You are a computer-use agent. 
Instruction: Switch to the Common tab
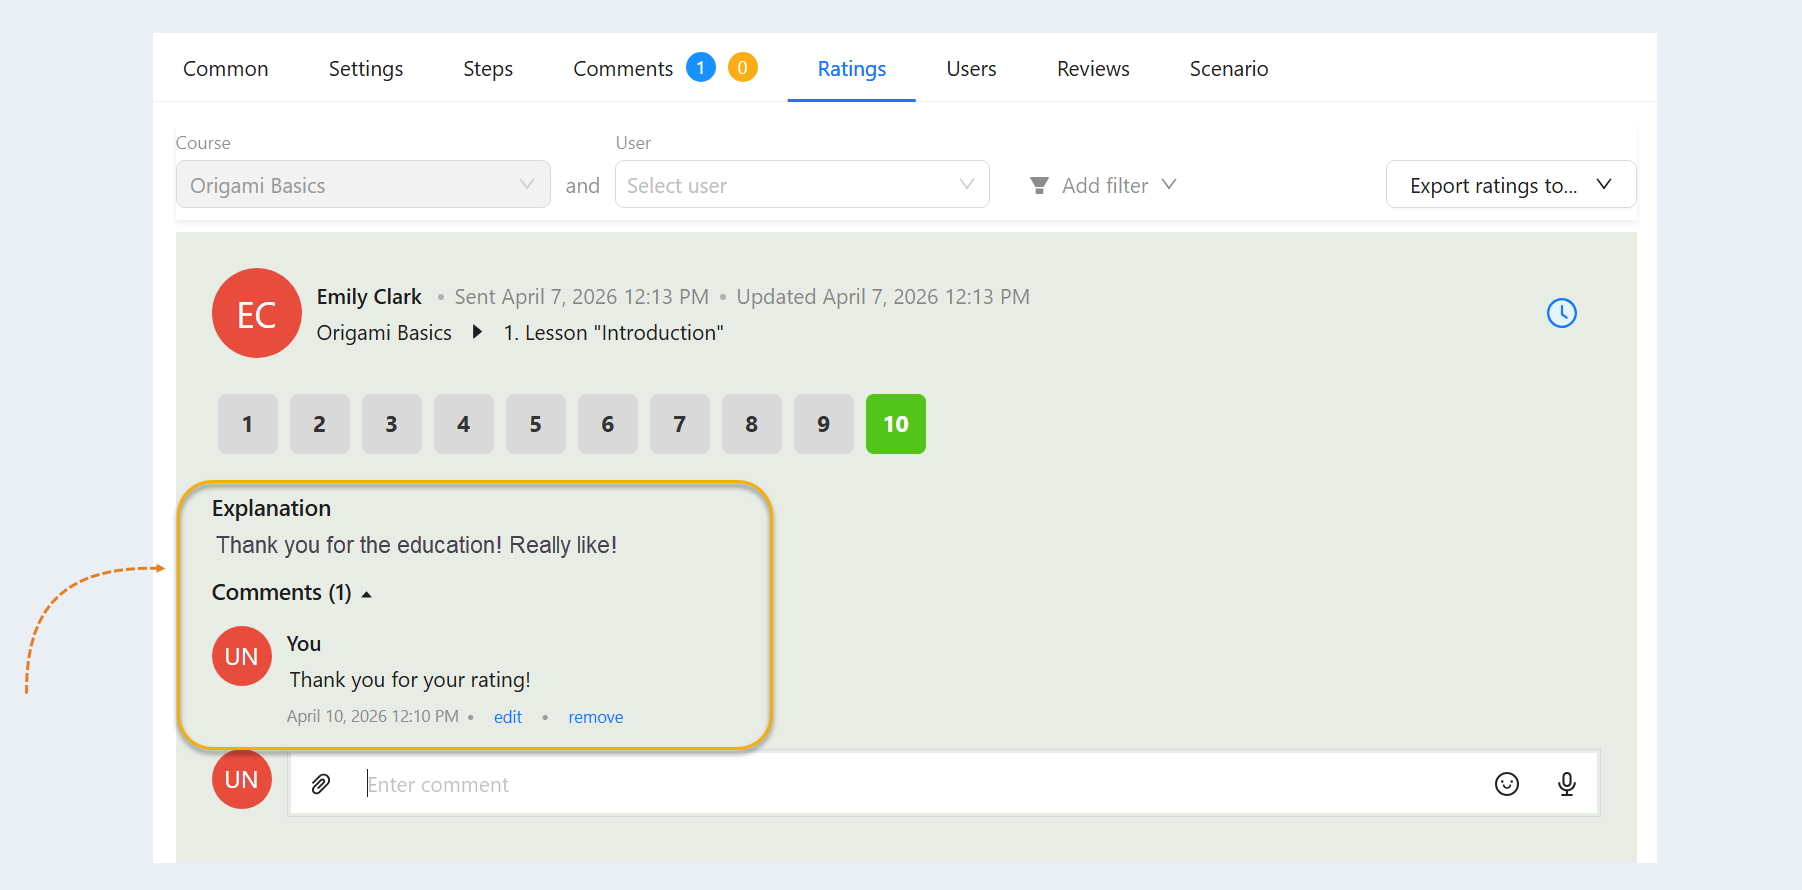point(226,69)
